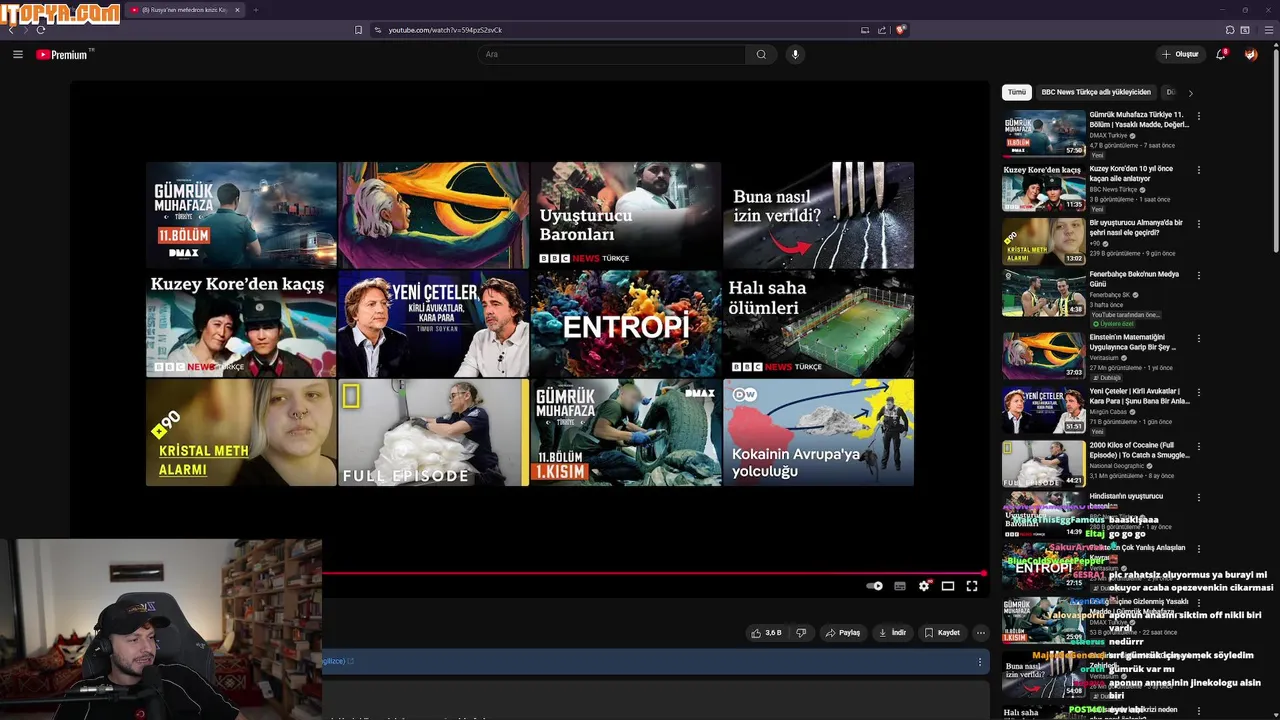Click the Paylaş share button
The width and height of the screenshot is (1280, 720).
842,633
